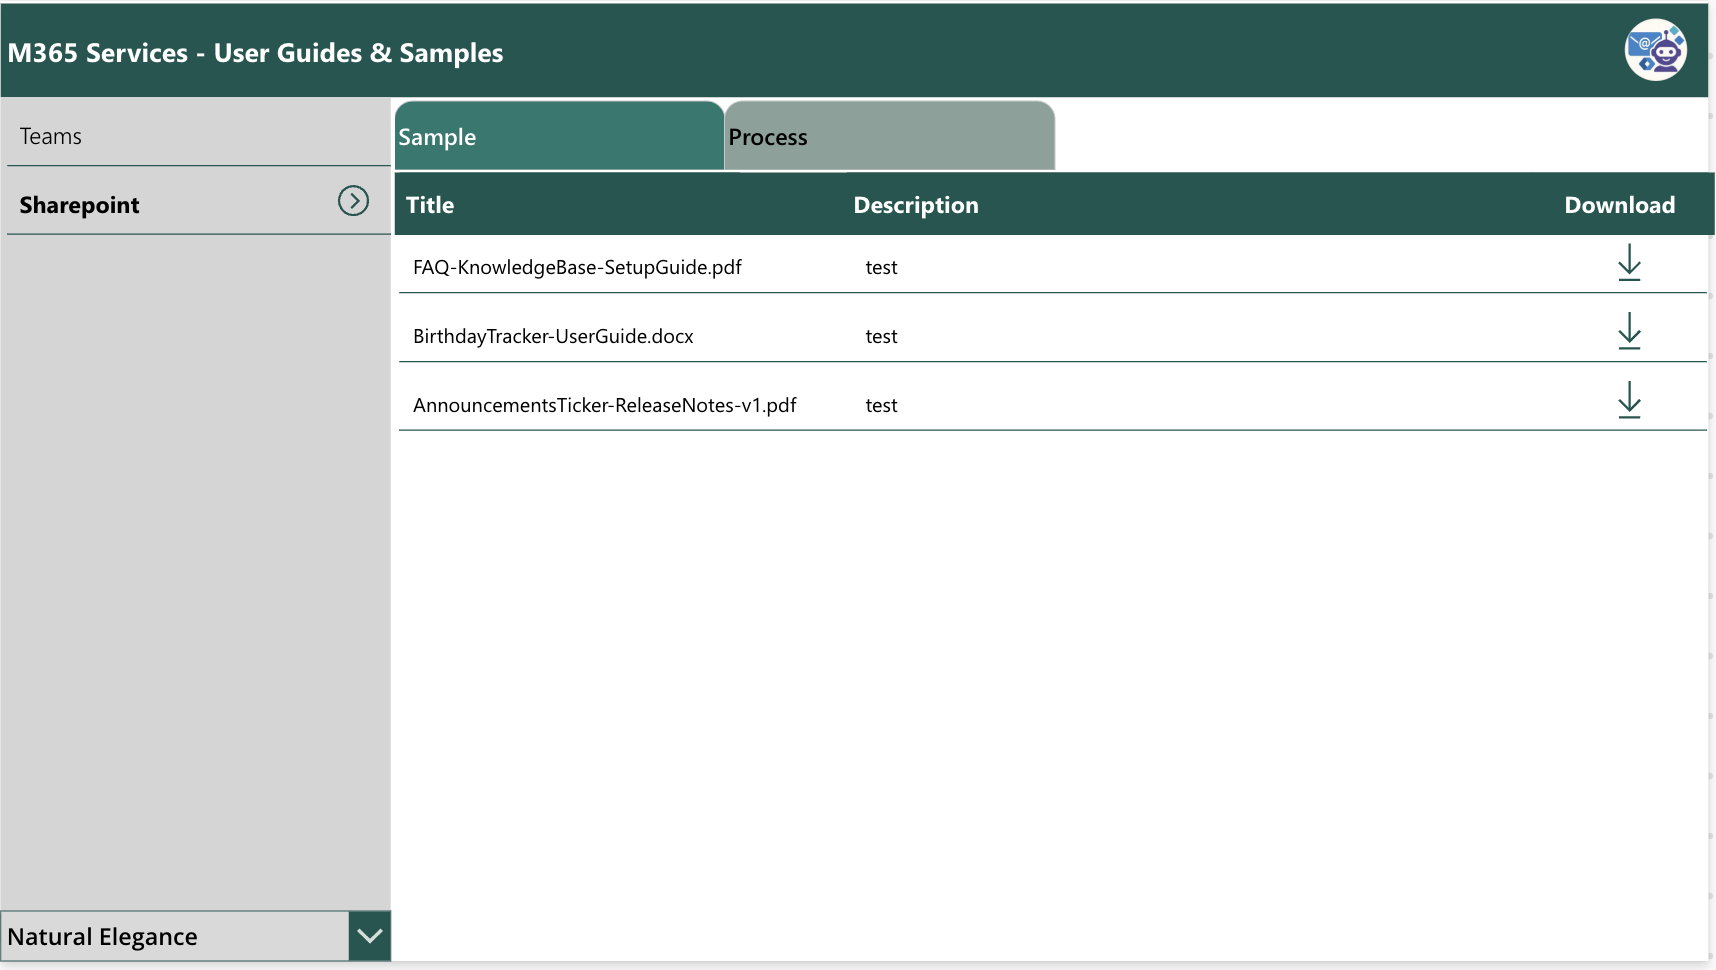Click the Download column header

click(x=1619, y=205)
